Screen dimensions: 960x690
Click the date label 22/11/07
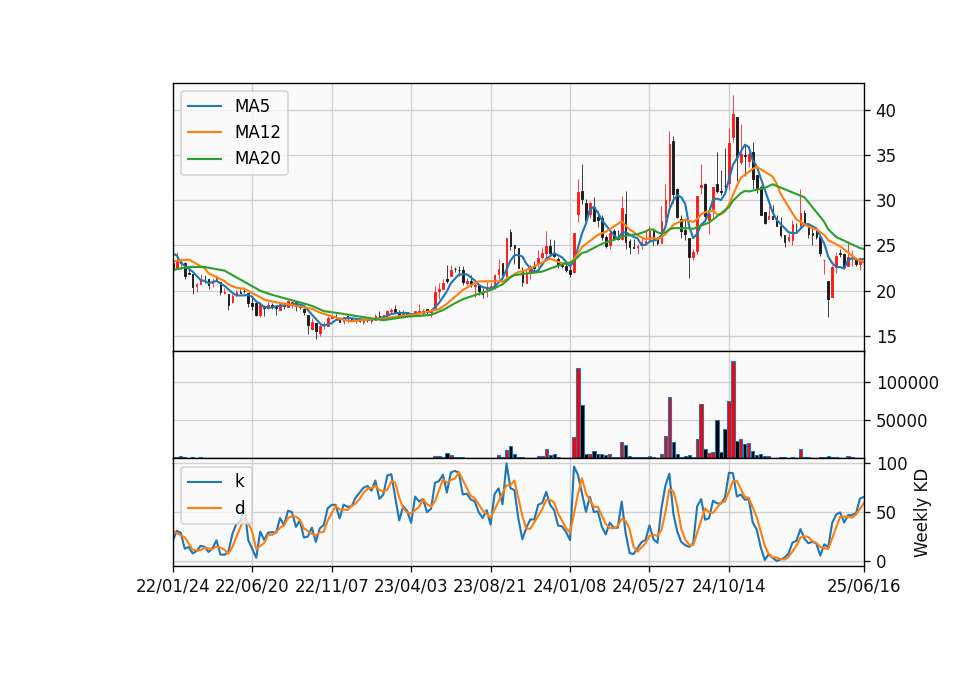(332, 586)
